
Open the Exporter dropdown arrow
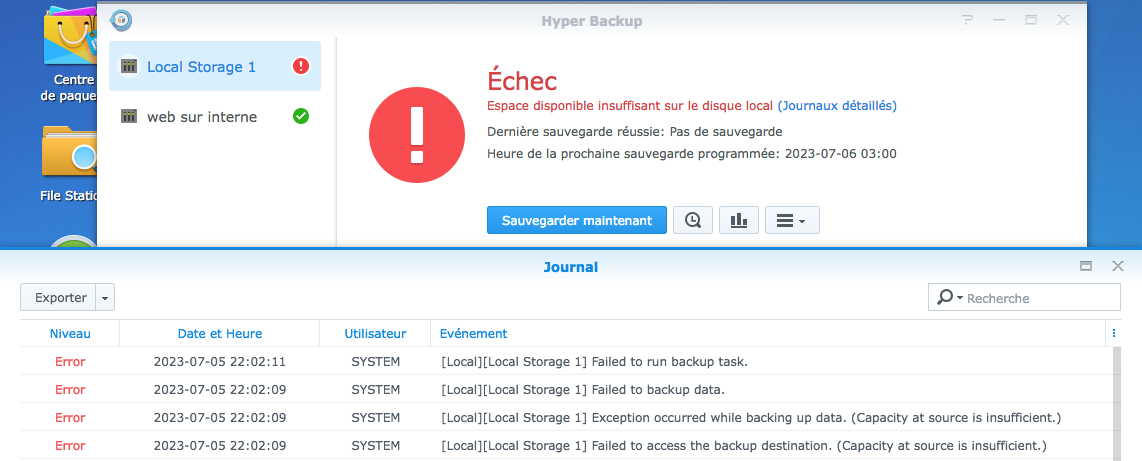(106, 297)
